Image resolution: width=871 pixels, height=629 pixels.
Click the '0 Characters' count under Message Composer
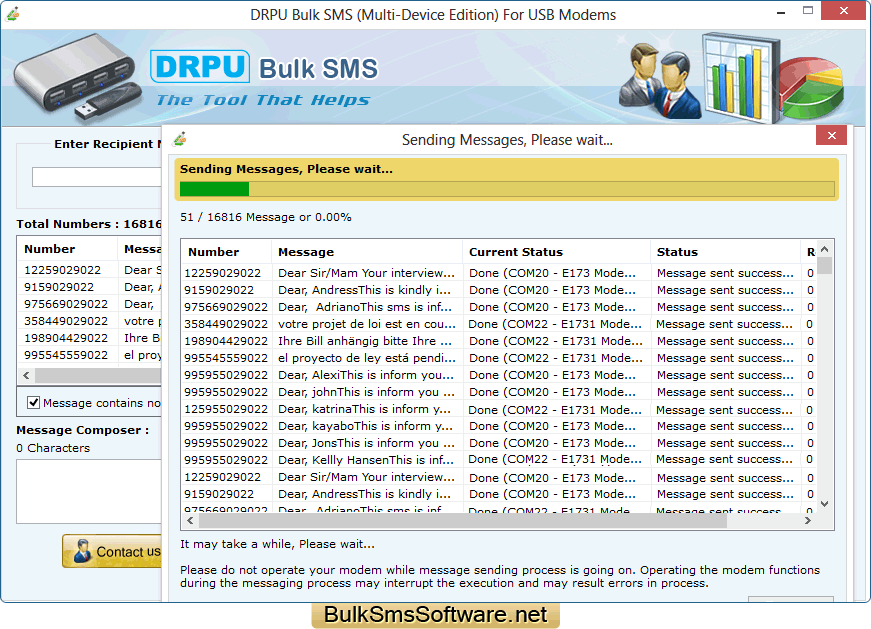[x=53, y=448]
